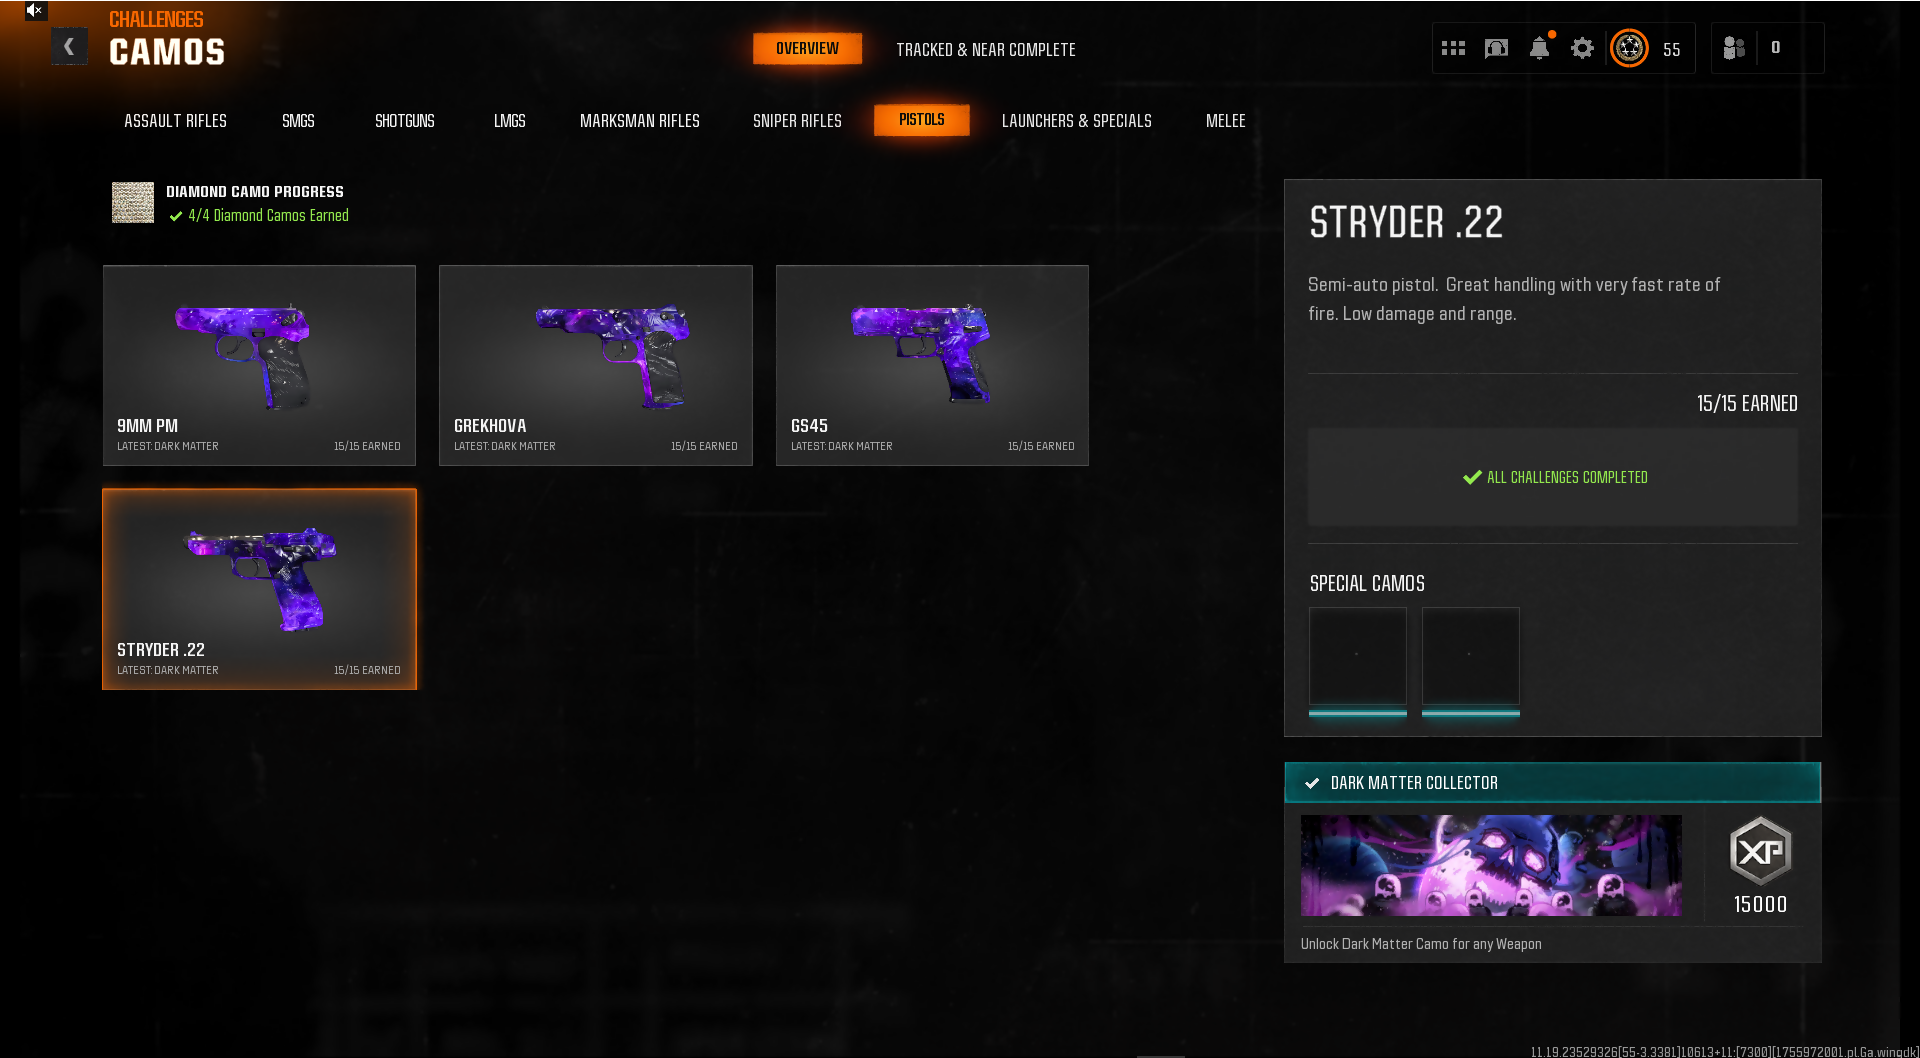The image size is (1920, 1058).
Task: Open the notifications bell
Action: click(1539, 48)
